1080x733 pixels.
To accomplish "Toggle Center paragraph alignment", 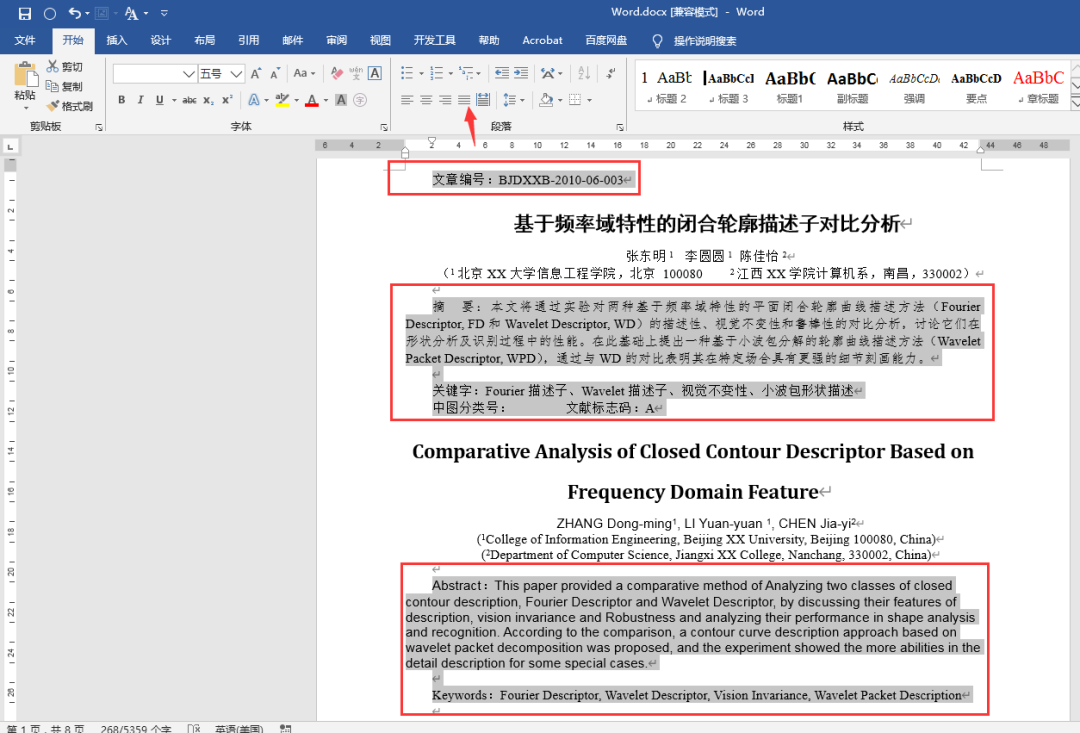I will (x=426, y=100).
